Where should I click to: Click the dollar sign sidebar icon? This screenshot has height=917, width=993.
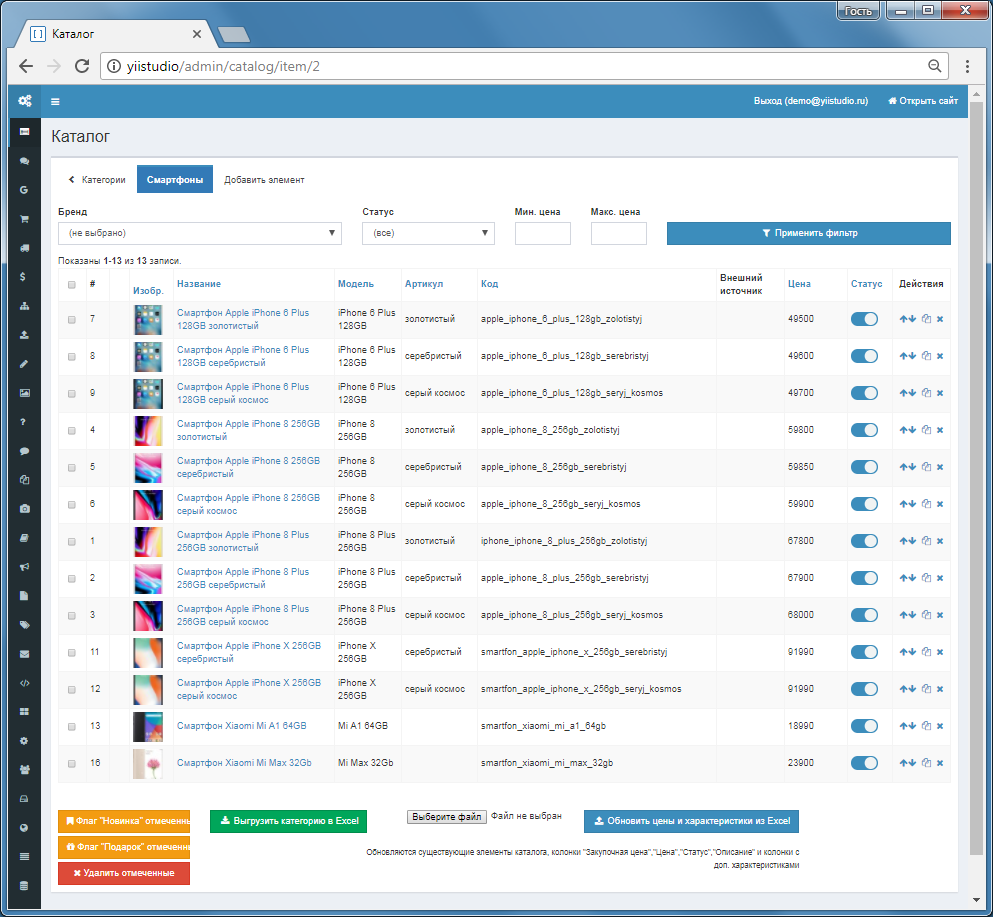click(24, 277)
